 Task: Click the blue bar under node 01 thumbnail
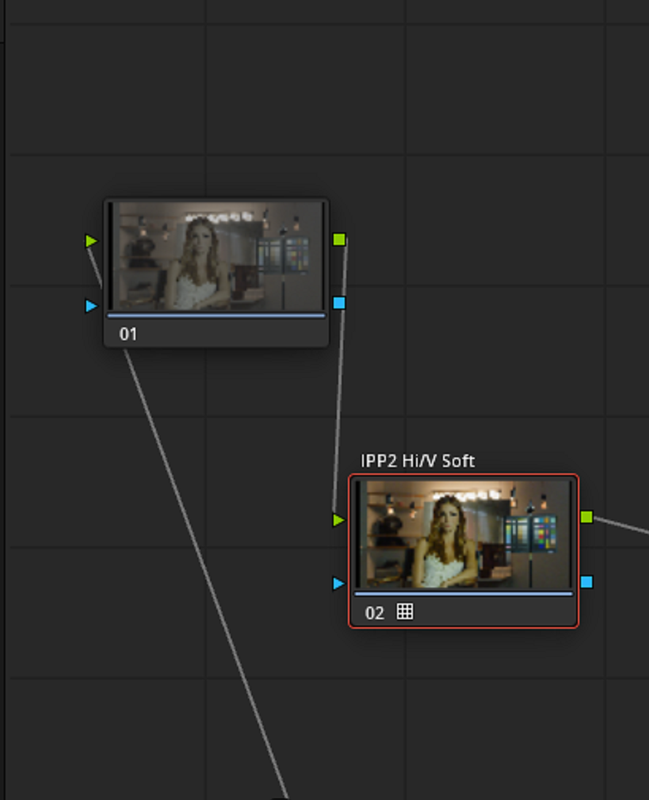pyautogui.click(x=216, y=316)
